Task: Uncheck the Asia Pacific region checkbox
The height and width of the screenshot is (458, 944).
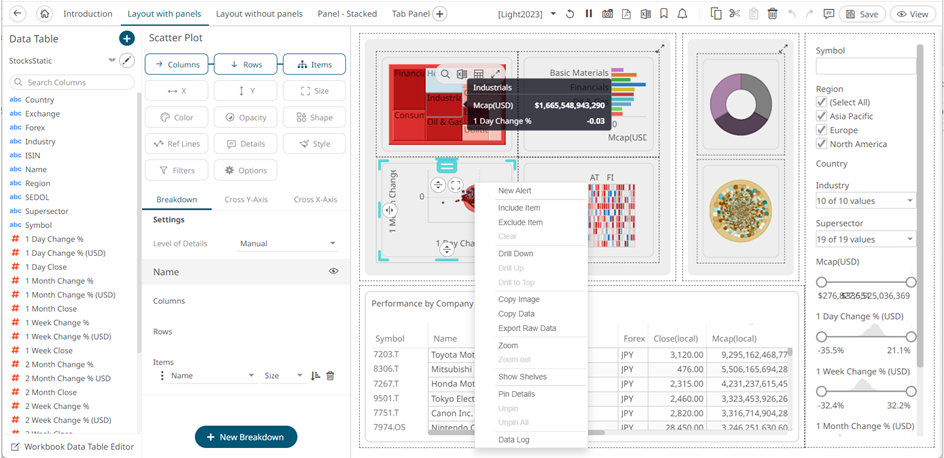Action: click(x=822, y=116)
